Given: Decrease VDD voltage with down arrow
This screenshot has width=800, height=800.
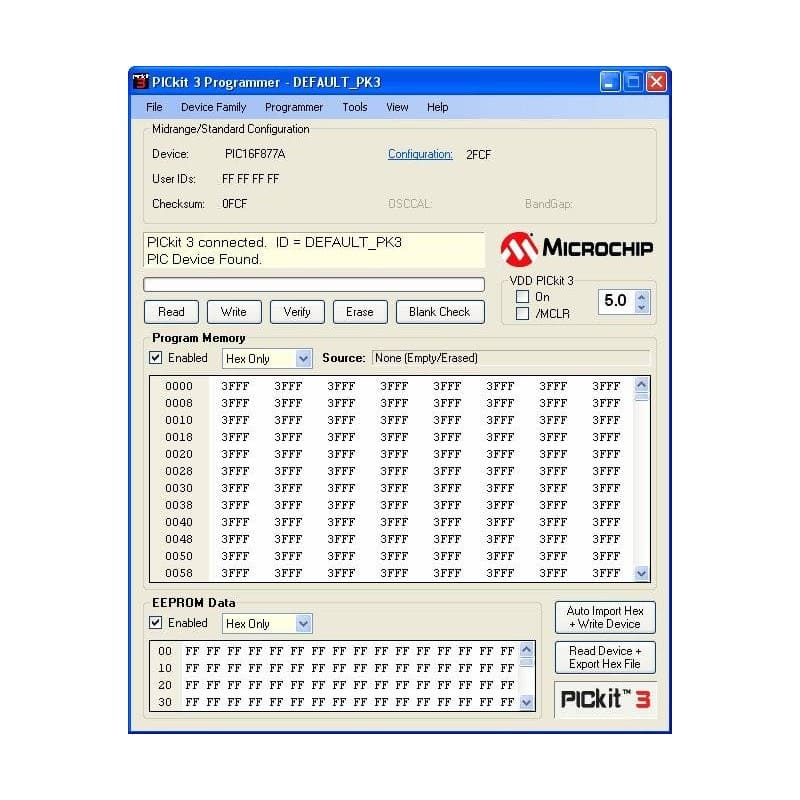Looking at the screenshot, I should pos(641,307).
